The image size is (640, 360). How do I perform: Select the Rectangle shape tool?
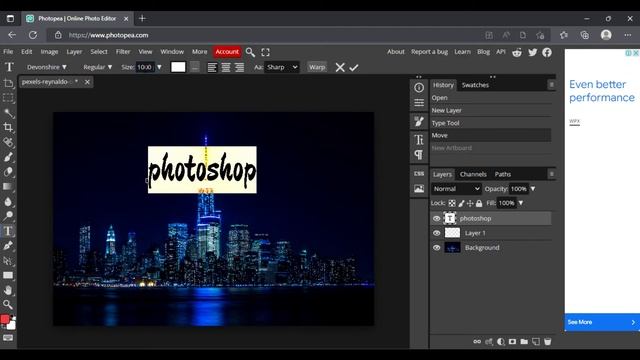(8, 275)
